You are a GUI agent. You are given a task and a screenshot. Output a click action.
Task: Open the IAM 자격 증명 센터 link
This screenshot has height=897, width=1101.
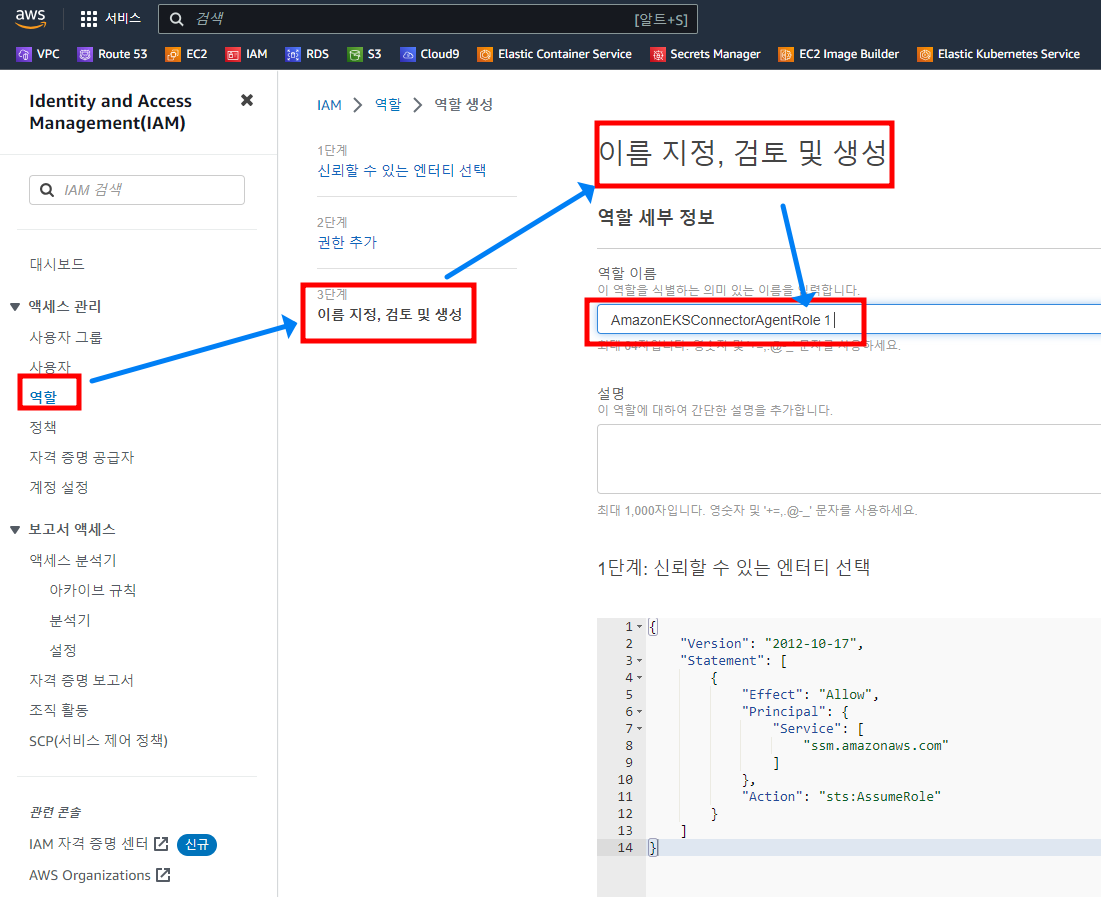[x=88, y=844]
